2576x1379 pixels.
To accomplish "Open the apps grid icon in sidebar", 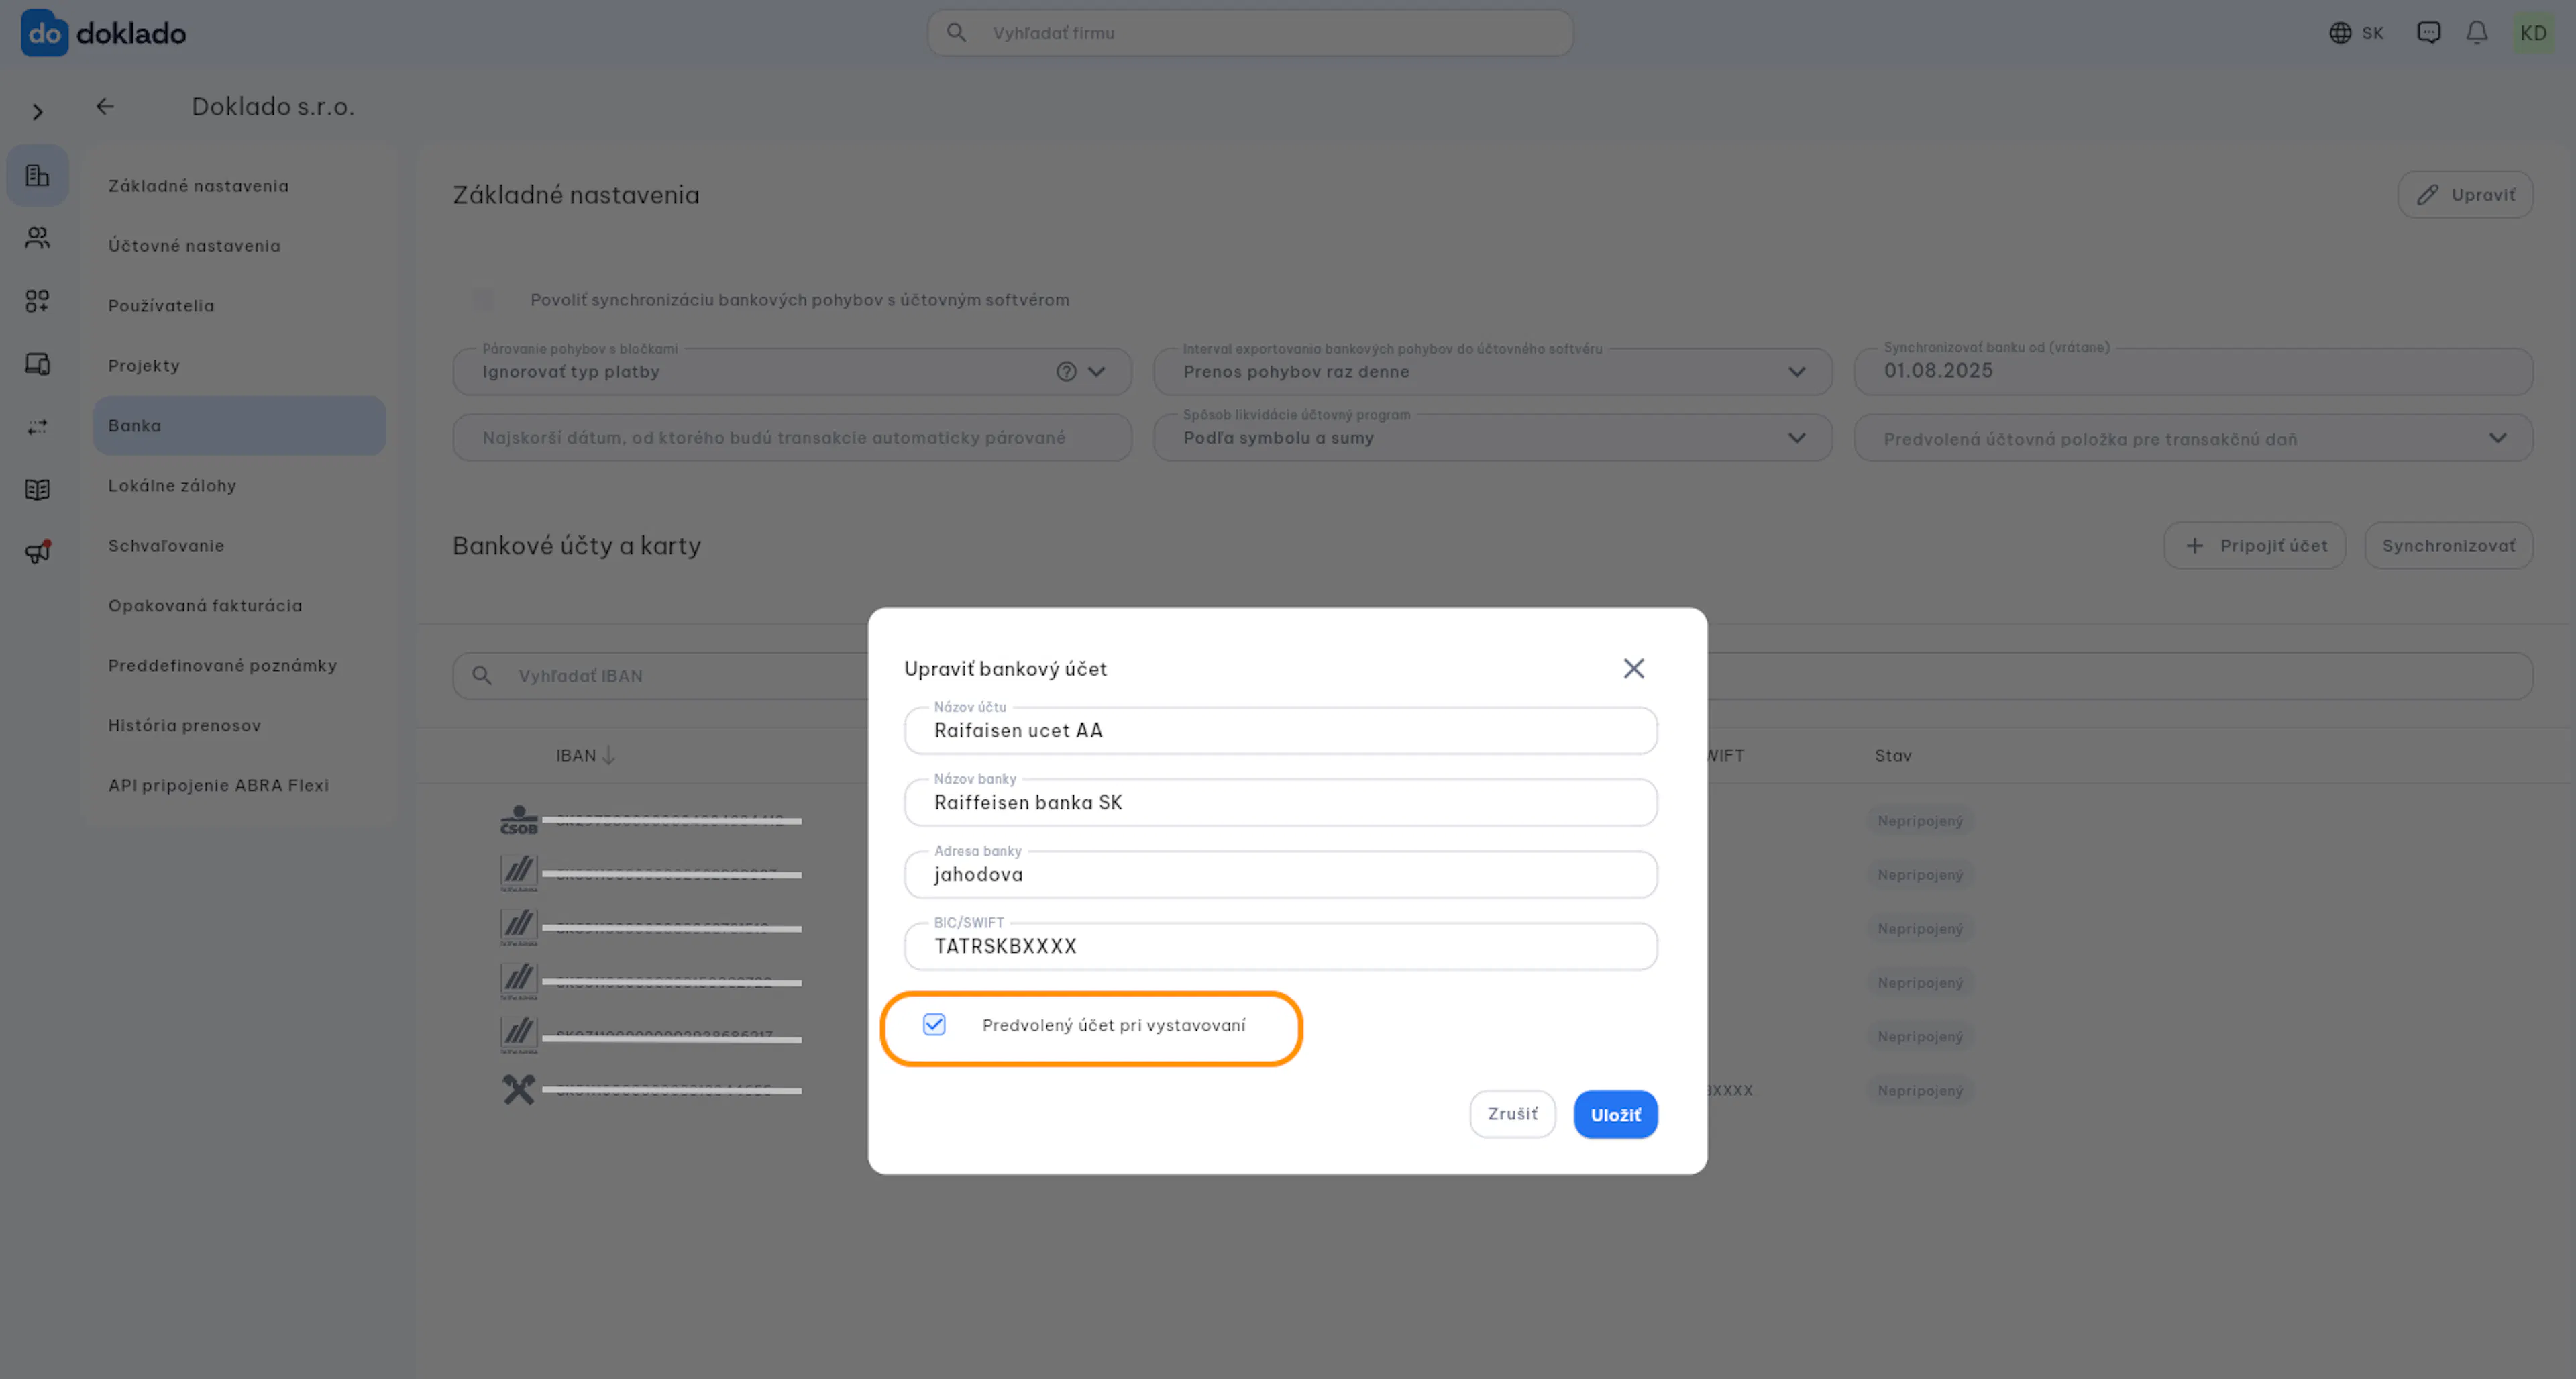I will [x=38, y=301].
